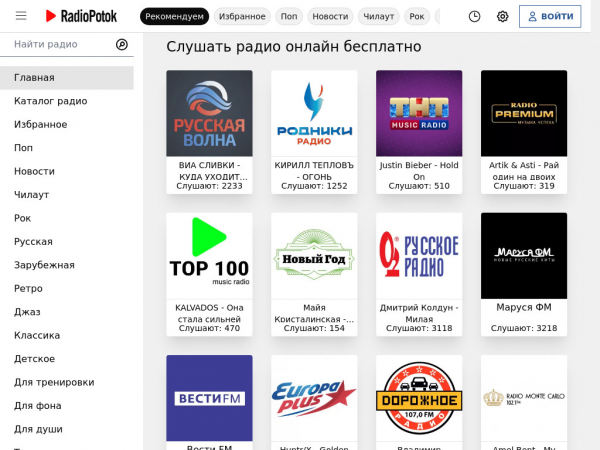Click the Слушают: 3118 listener count
Viewport: 600px width, 450px height.
point(419,328)
